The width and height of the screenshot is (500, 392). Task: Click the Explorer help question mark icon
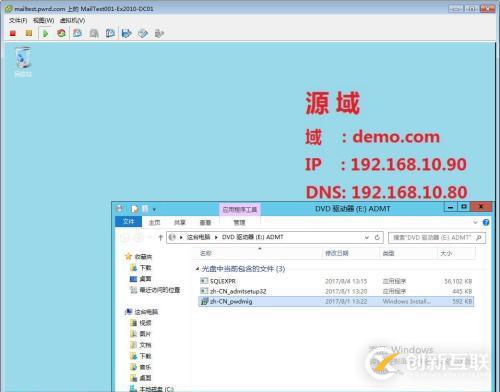click(x=486, y=222)
